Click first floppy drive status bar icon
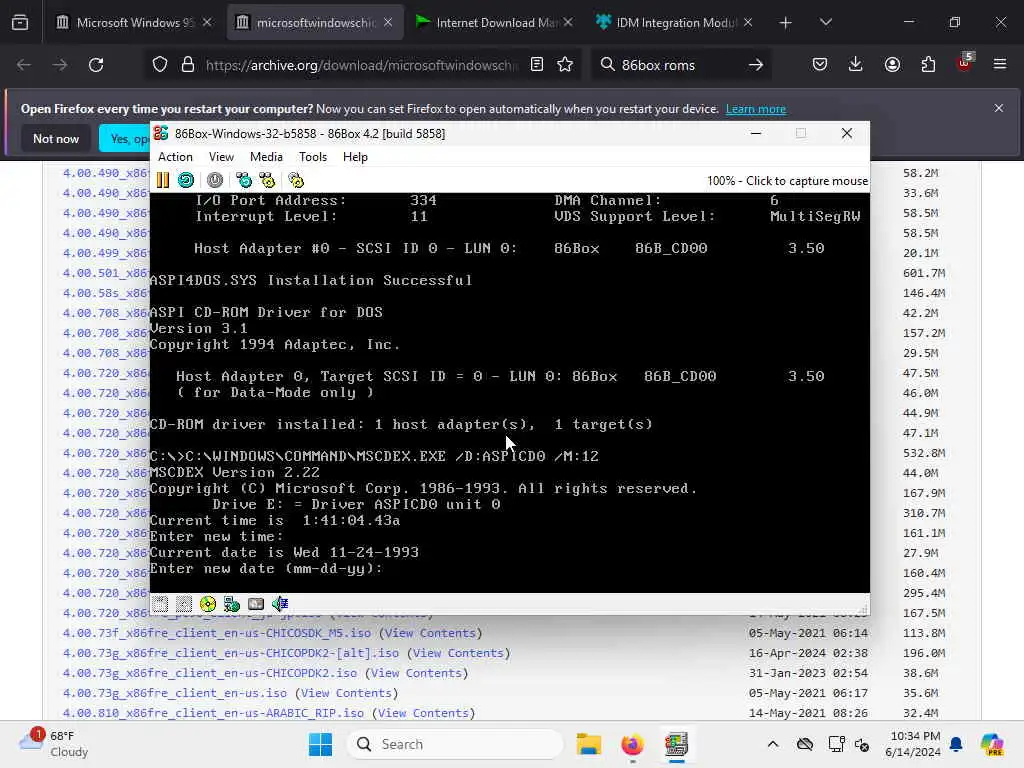The image size is (1024, 768). (160, 604)
